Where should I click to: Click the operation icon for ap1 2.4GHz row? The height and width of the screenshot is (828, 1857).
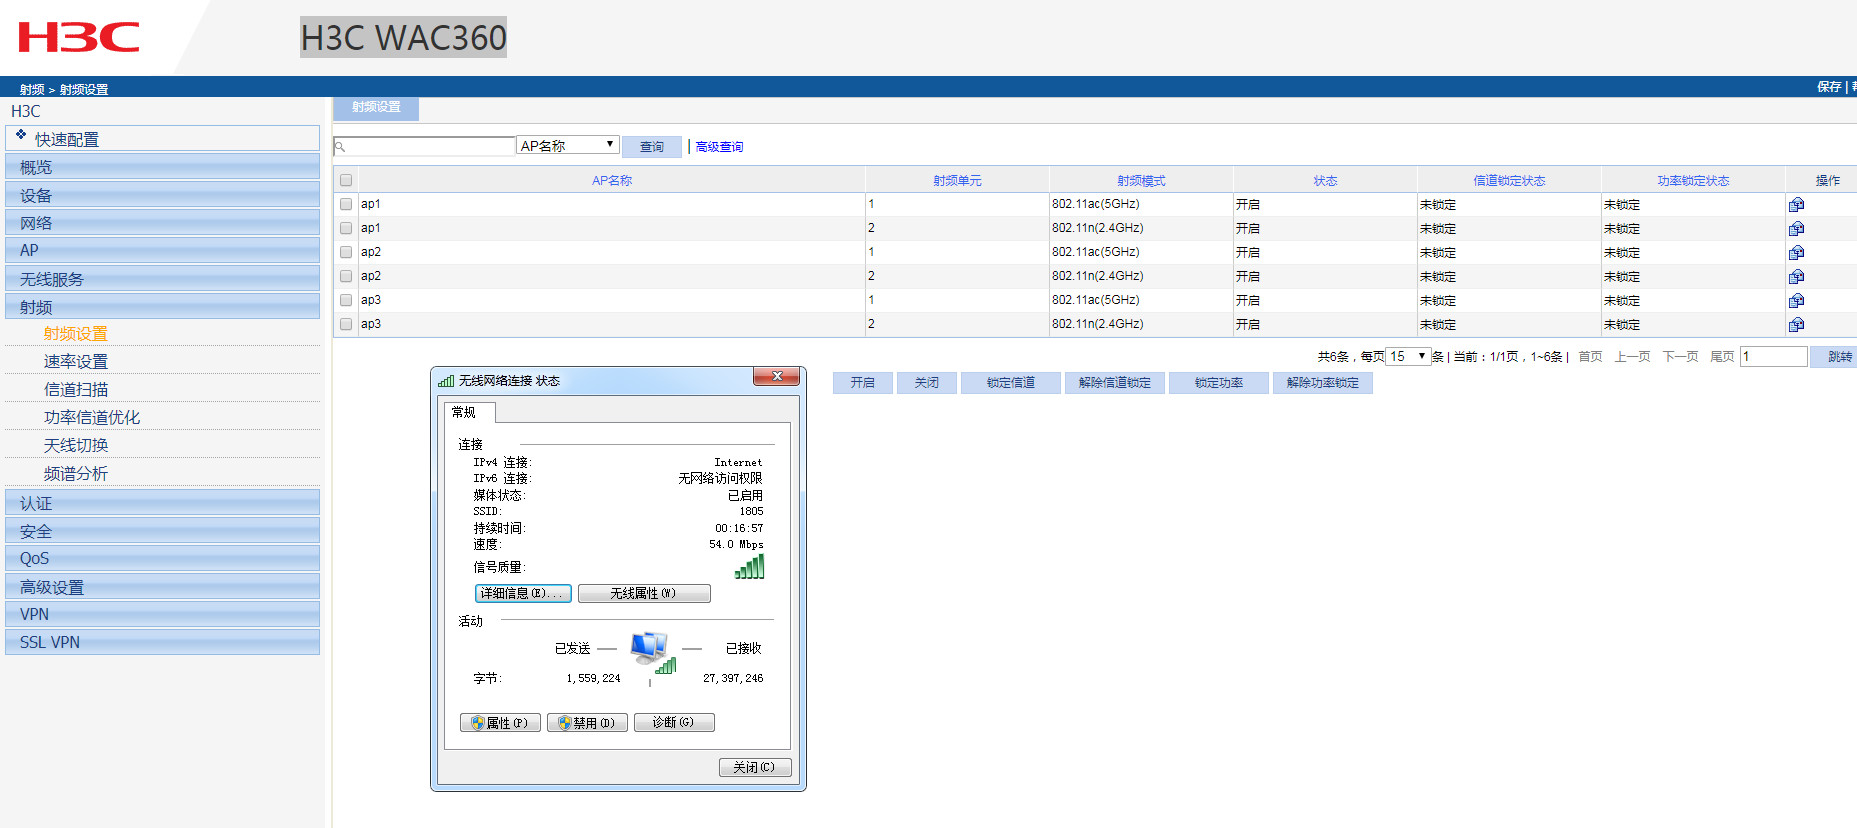(1796, 229)
